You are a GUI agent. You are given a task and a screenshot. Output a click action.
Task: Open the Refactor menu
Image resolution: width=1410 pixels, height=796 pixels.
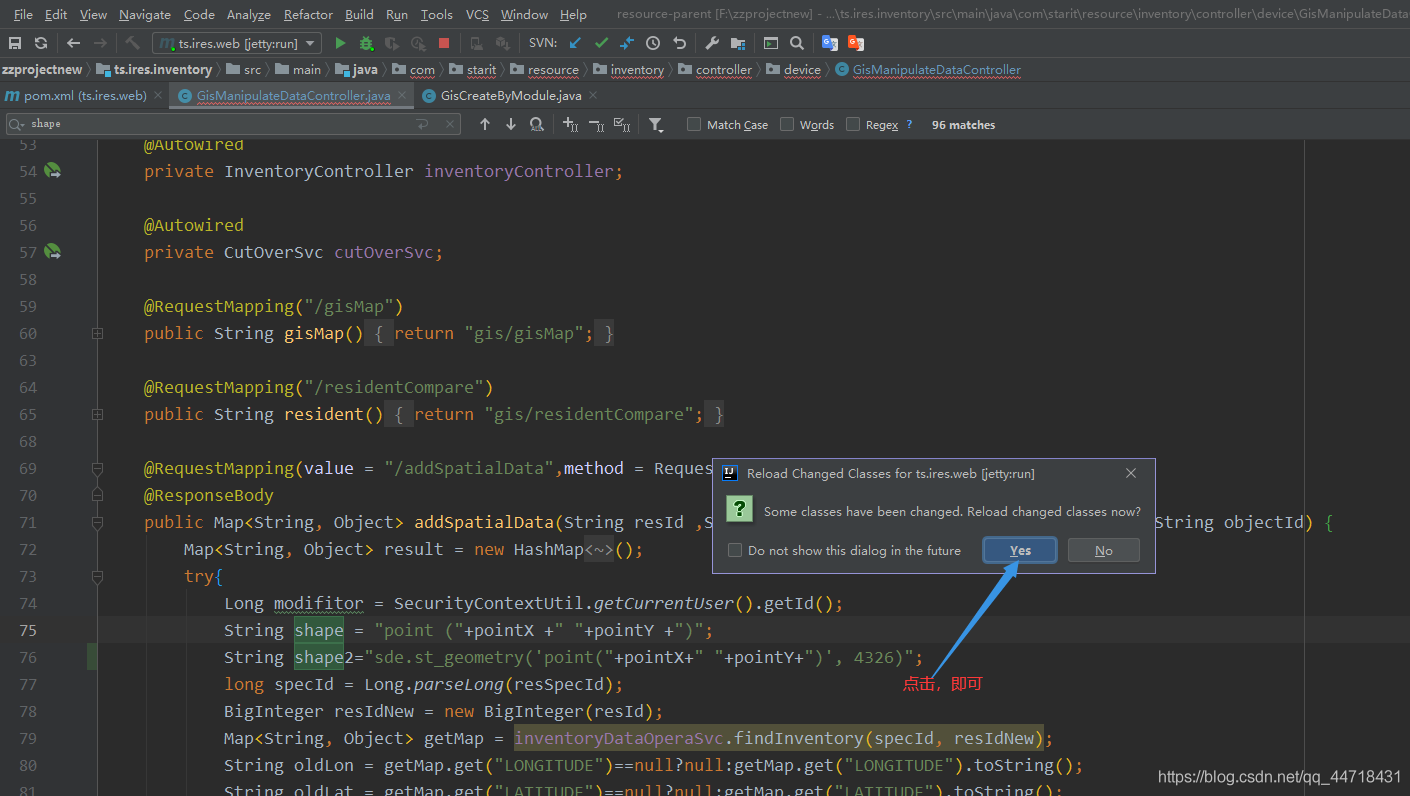[x=308, y=15]
